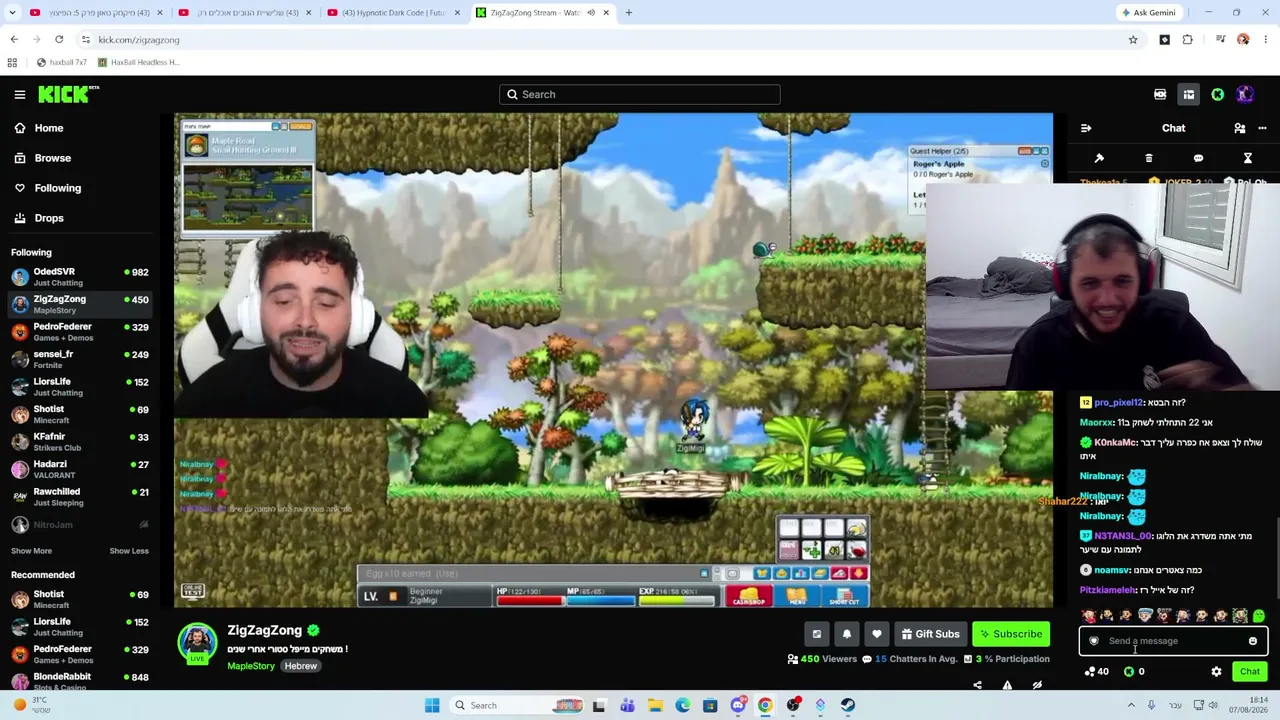This screenshot has width=1280, height=720.
Task: Open KFafnir Strikers Club channel
Action: tap(80, 442)
